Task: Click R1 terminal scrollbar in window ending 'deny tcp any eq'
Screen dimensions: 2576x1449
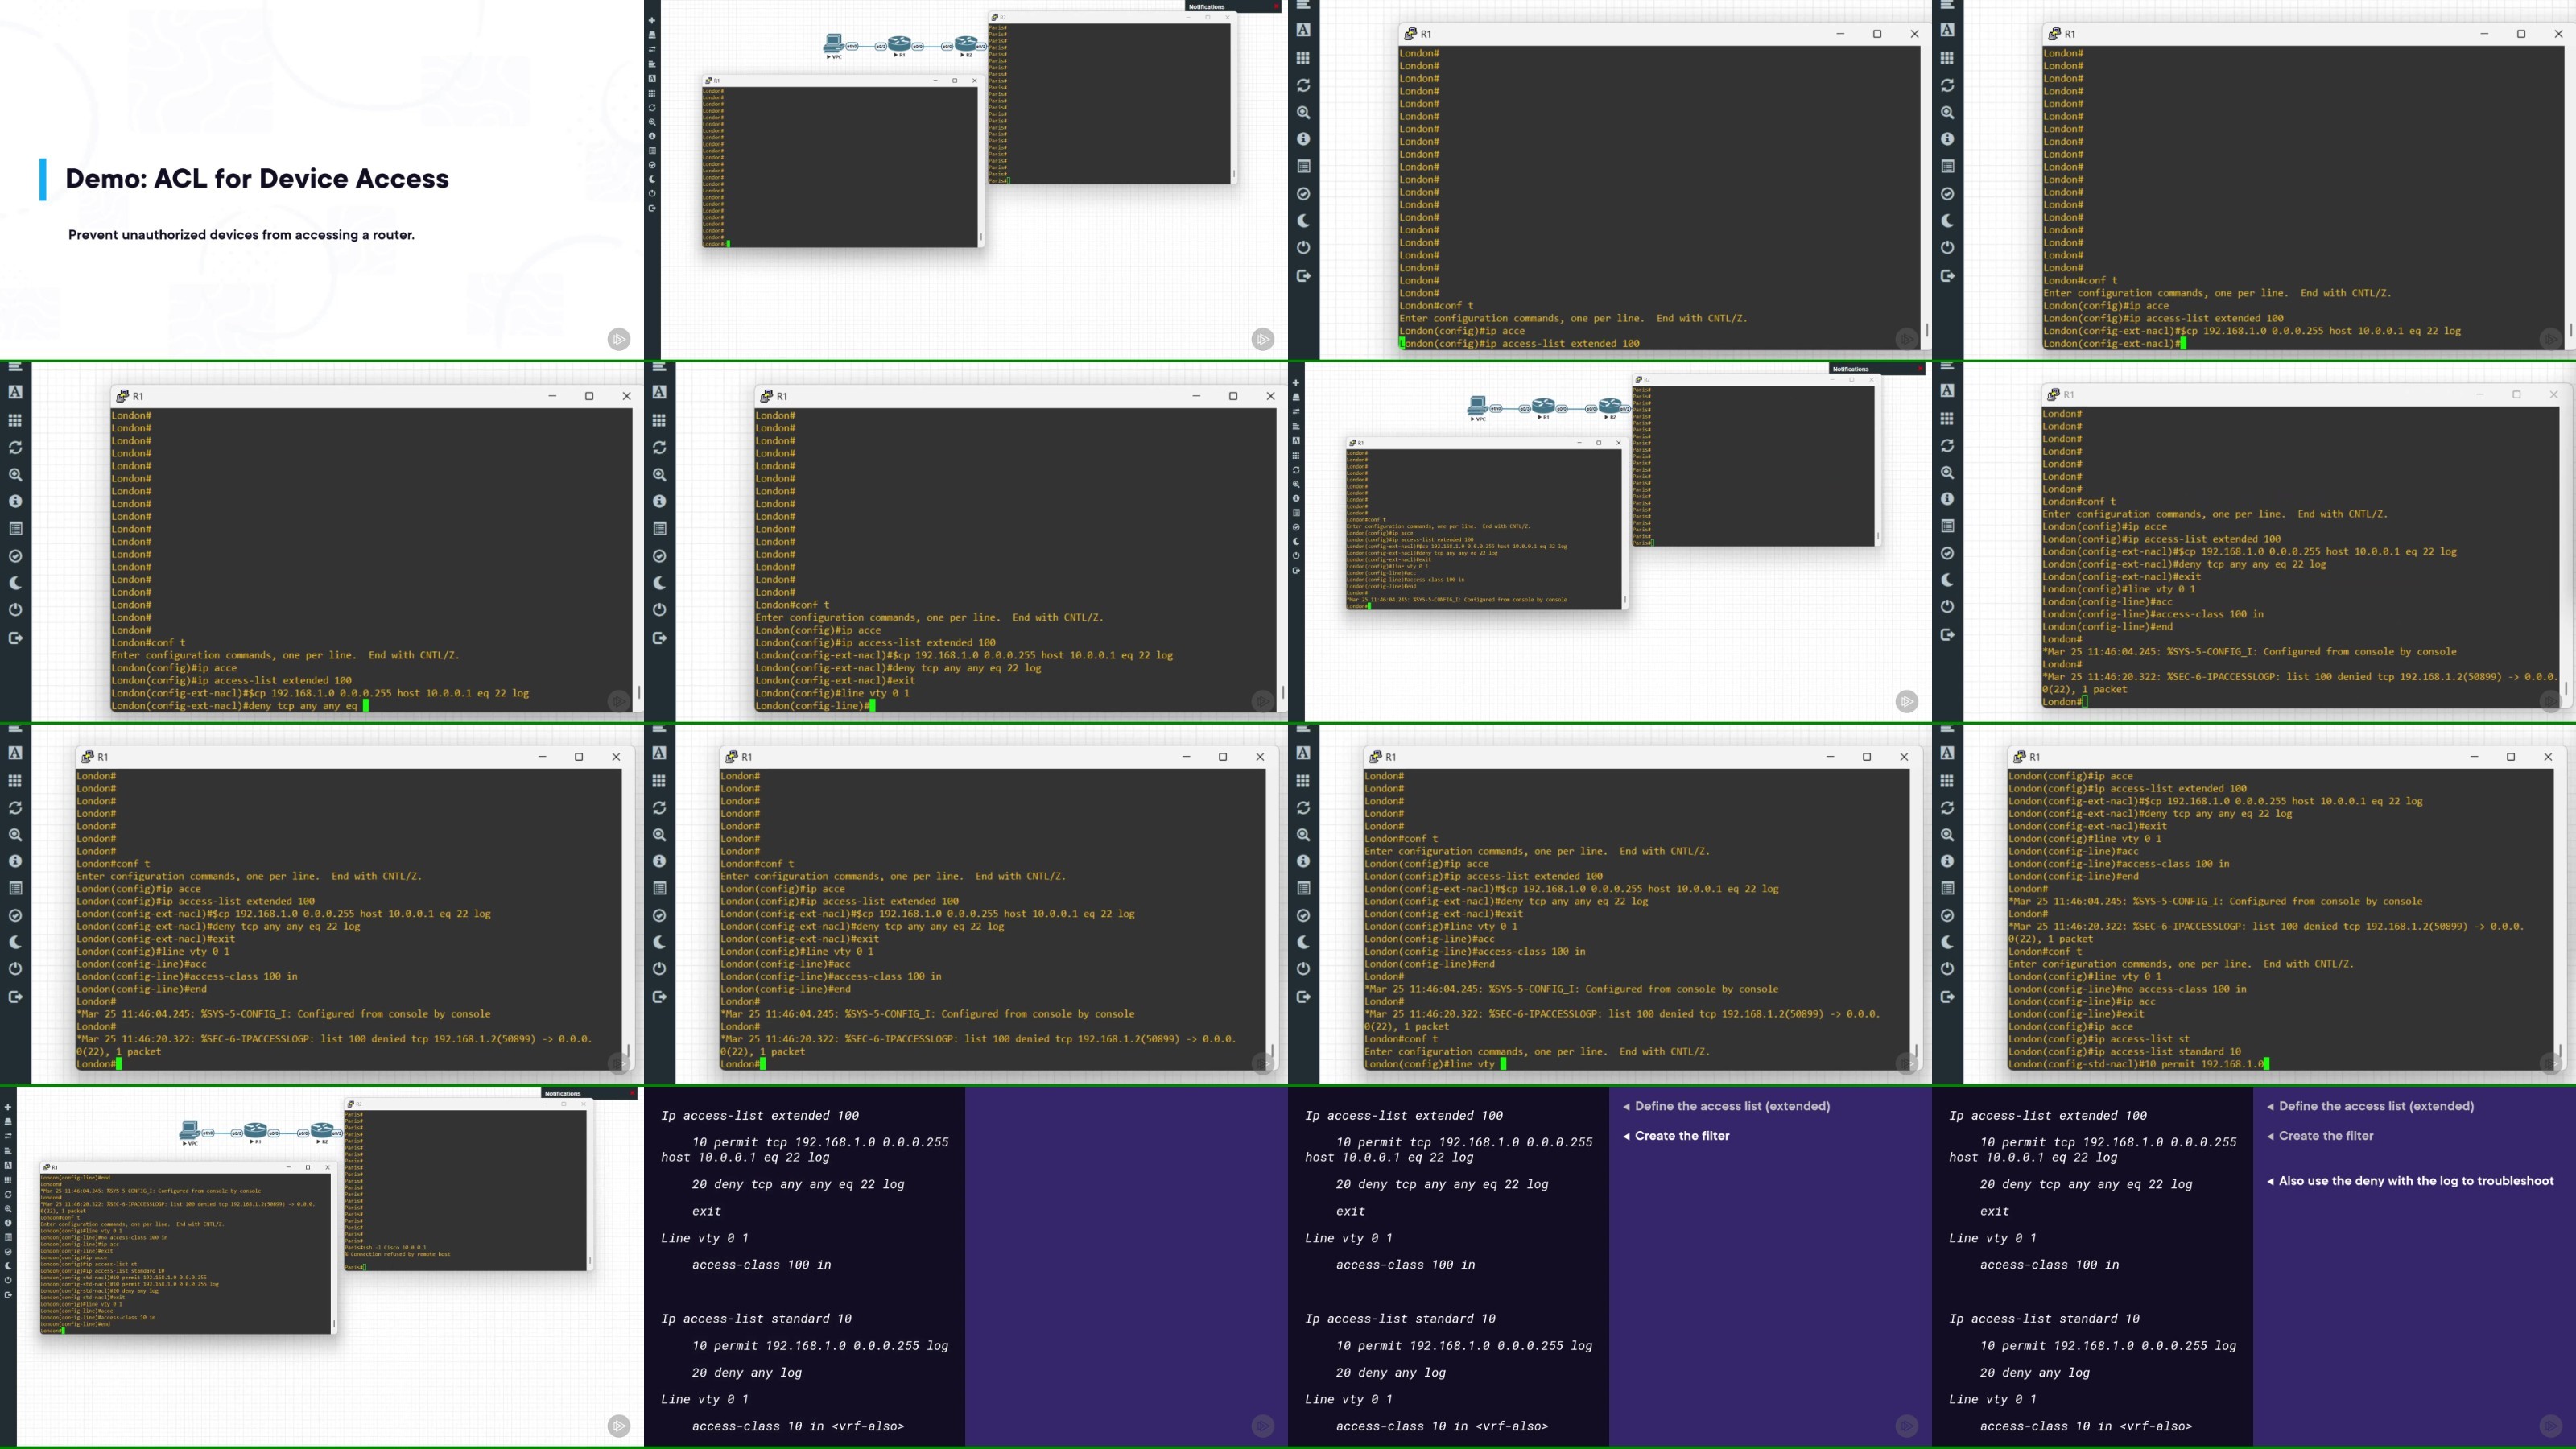Action: point(638,692)
